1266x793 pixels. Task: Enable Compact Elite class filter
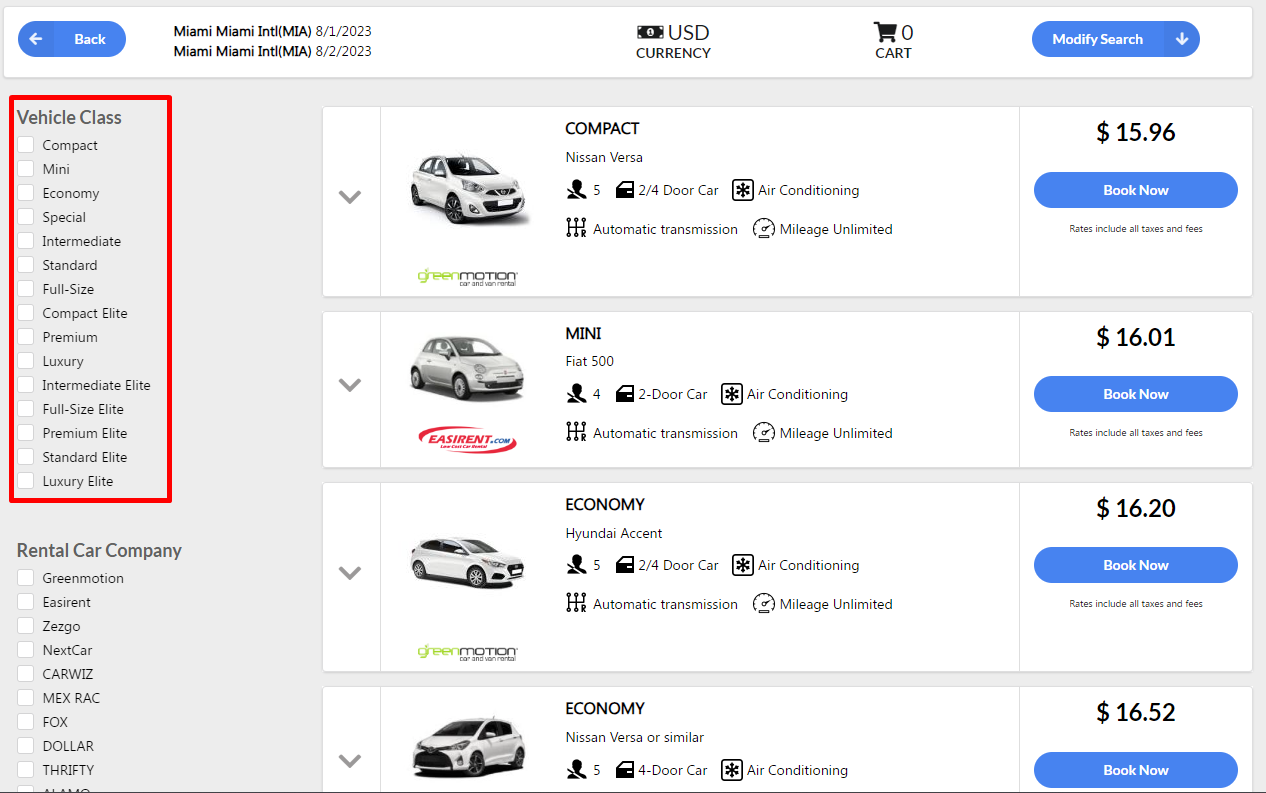coord(26,313)
